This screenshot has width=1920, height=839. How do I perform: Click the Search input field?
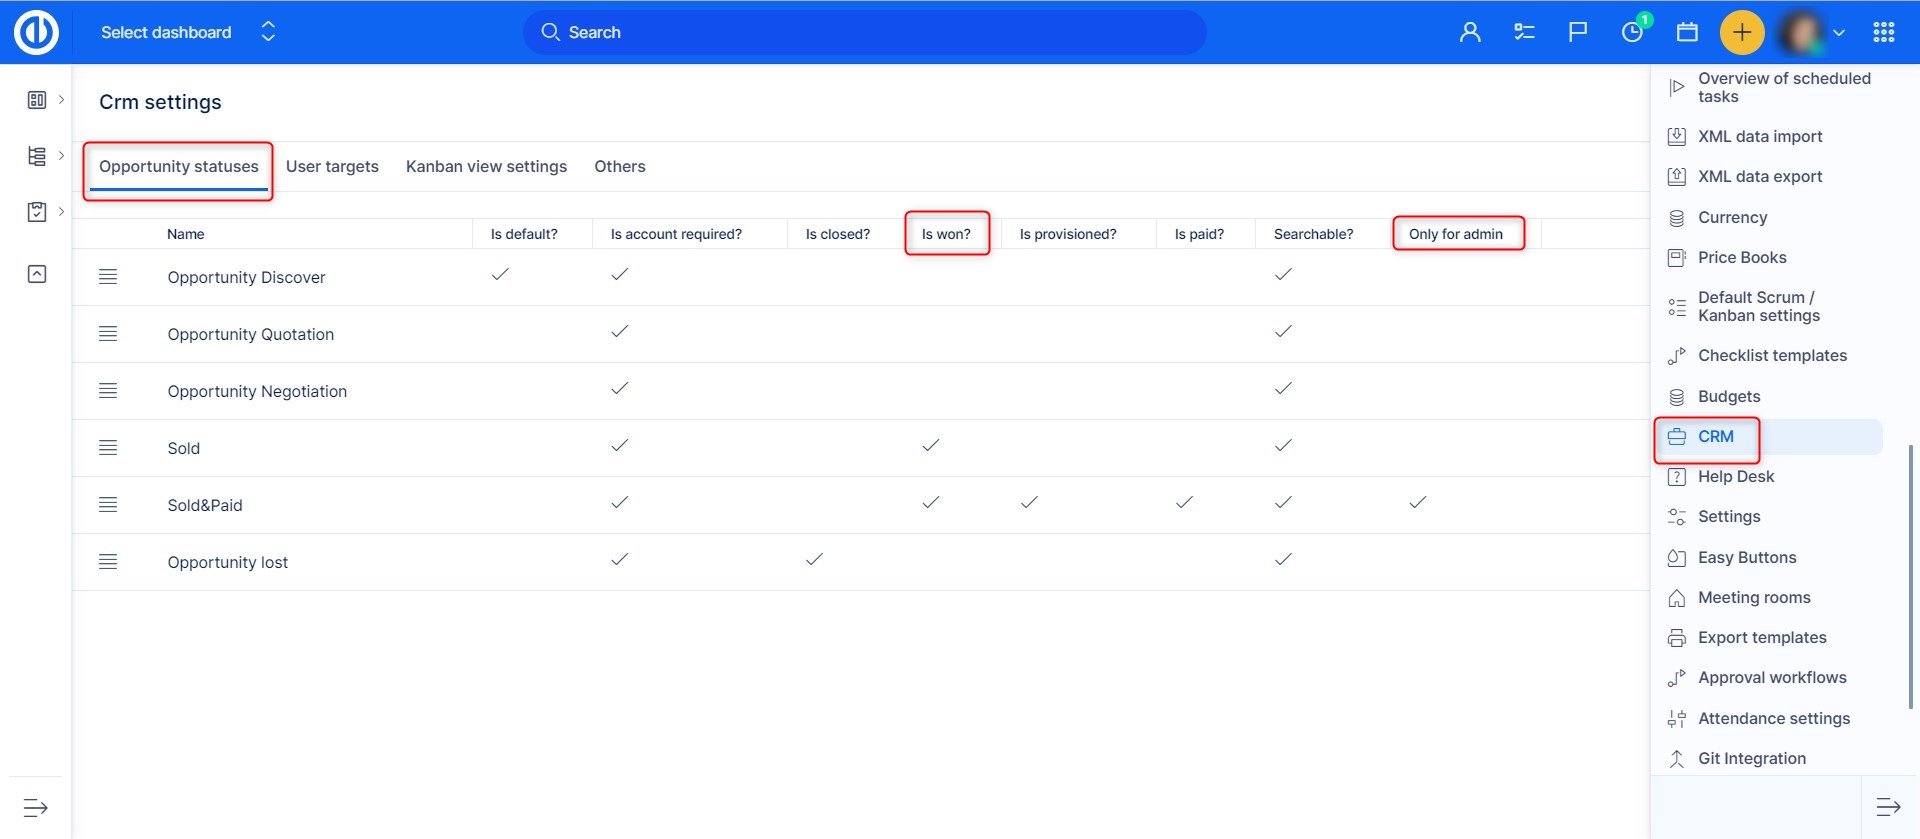tap(864, 32)
